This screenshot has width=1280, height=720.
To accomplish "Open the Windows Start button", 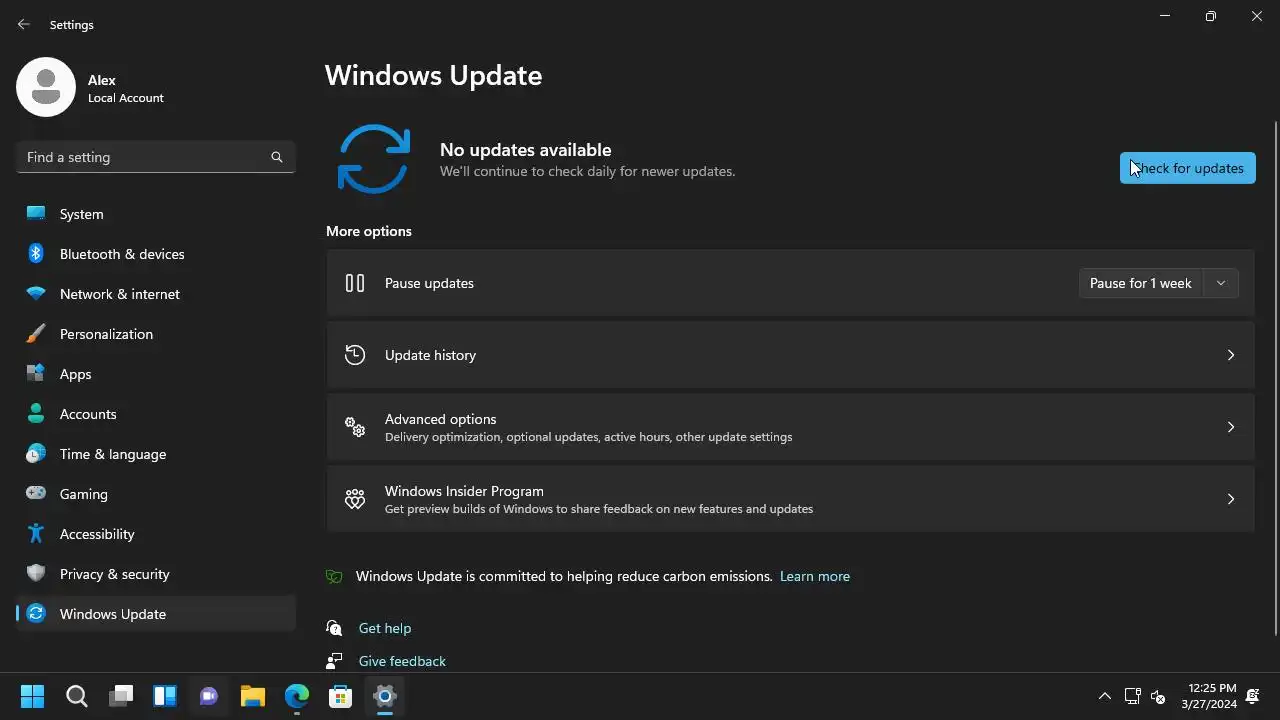I will pos(32,696).
